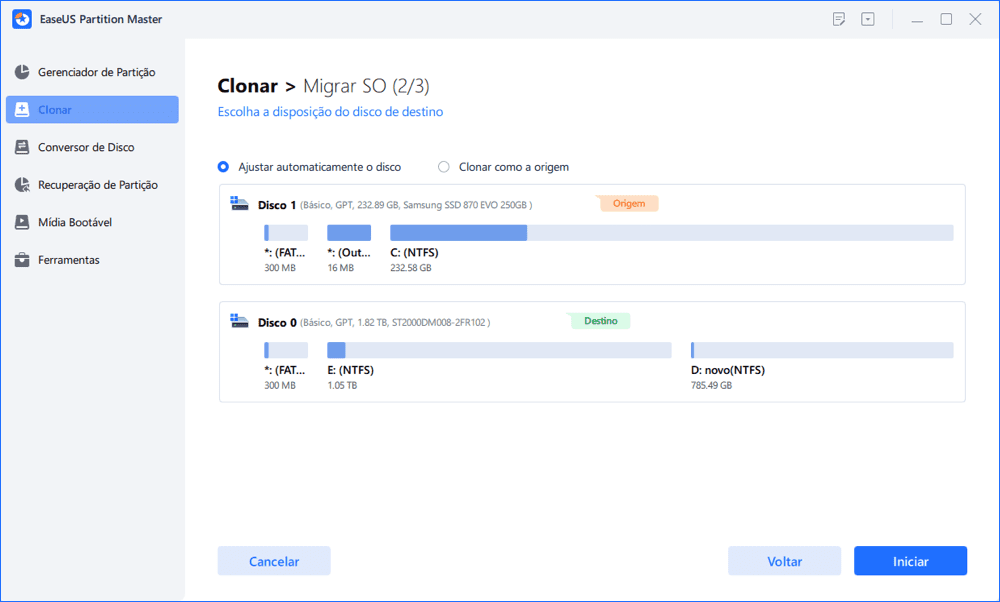Click the Cancelar button
1000x602 pixels.
tap(274, 561)
